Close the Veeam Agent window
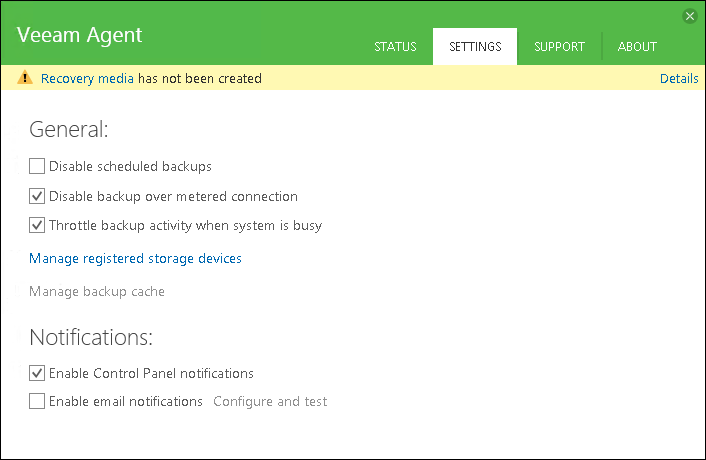 click(x=689, y=16)
